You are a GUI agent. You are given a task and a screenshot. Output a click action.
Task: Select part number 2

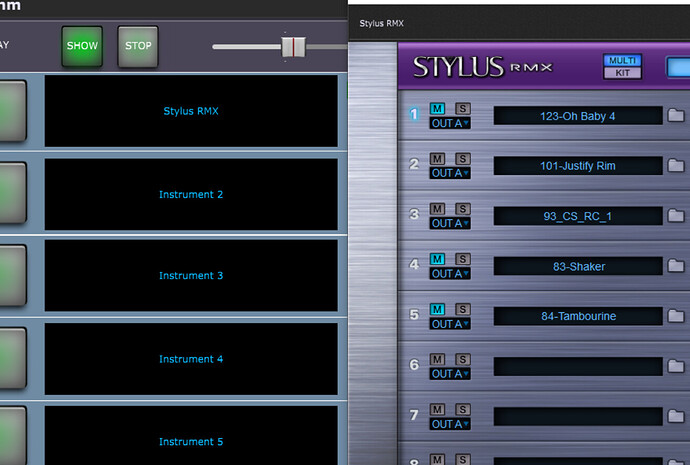(414, 164)
